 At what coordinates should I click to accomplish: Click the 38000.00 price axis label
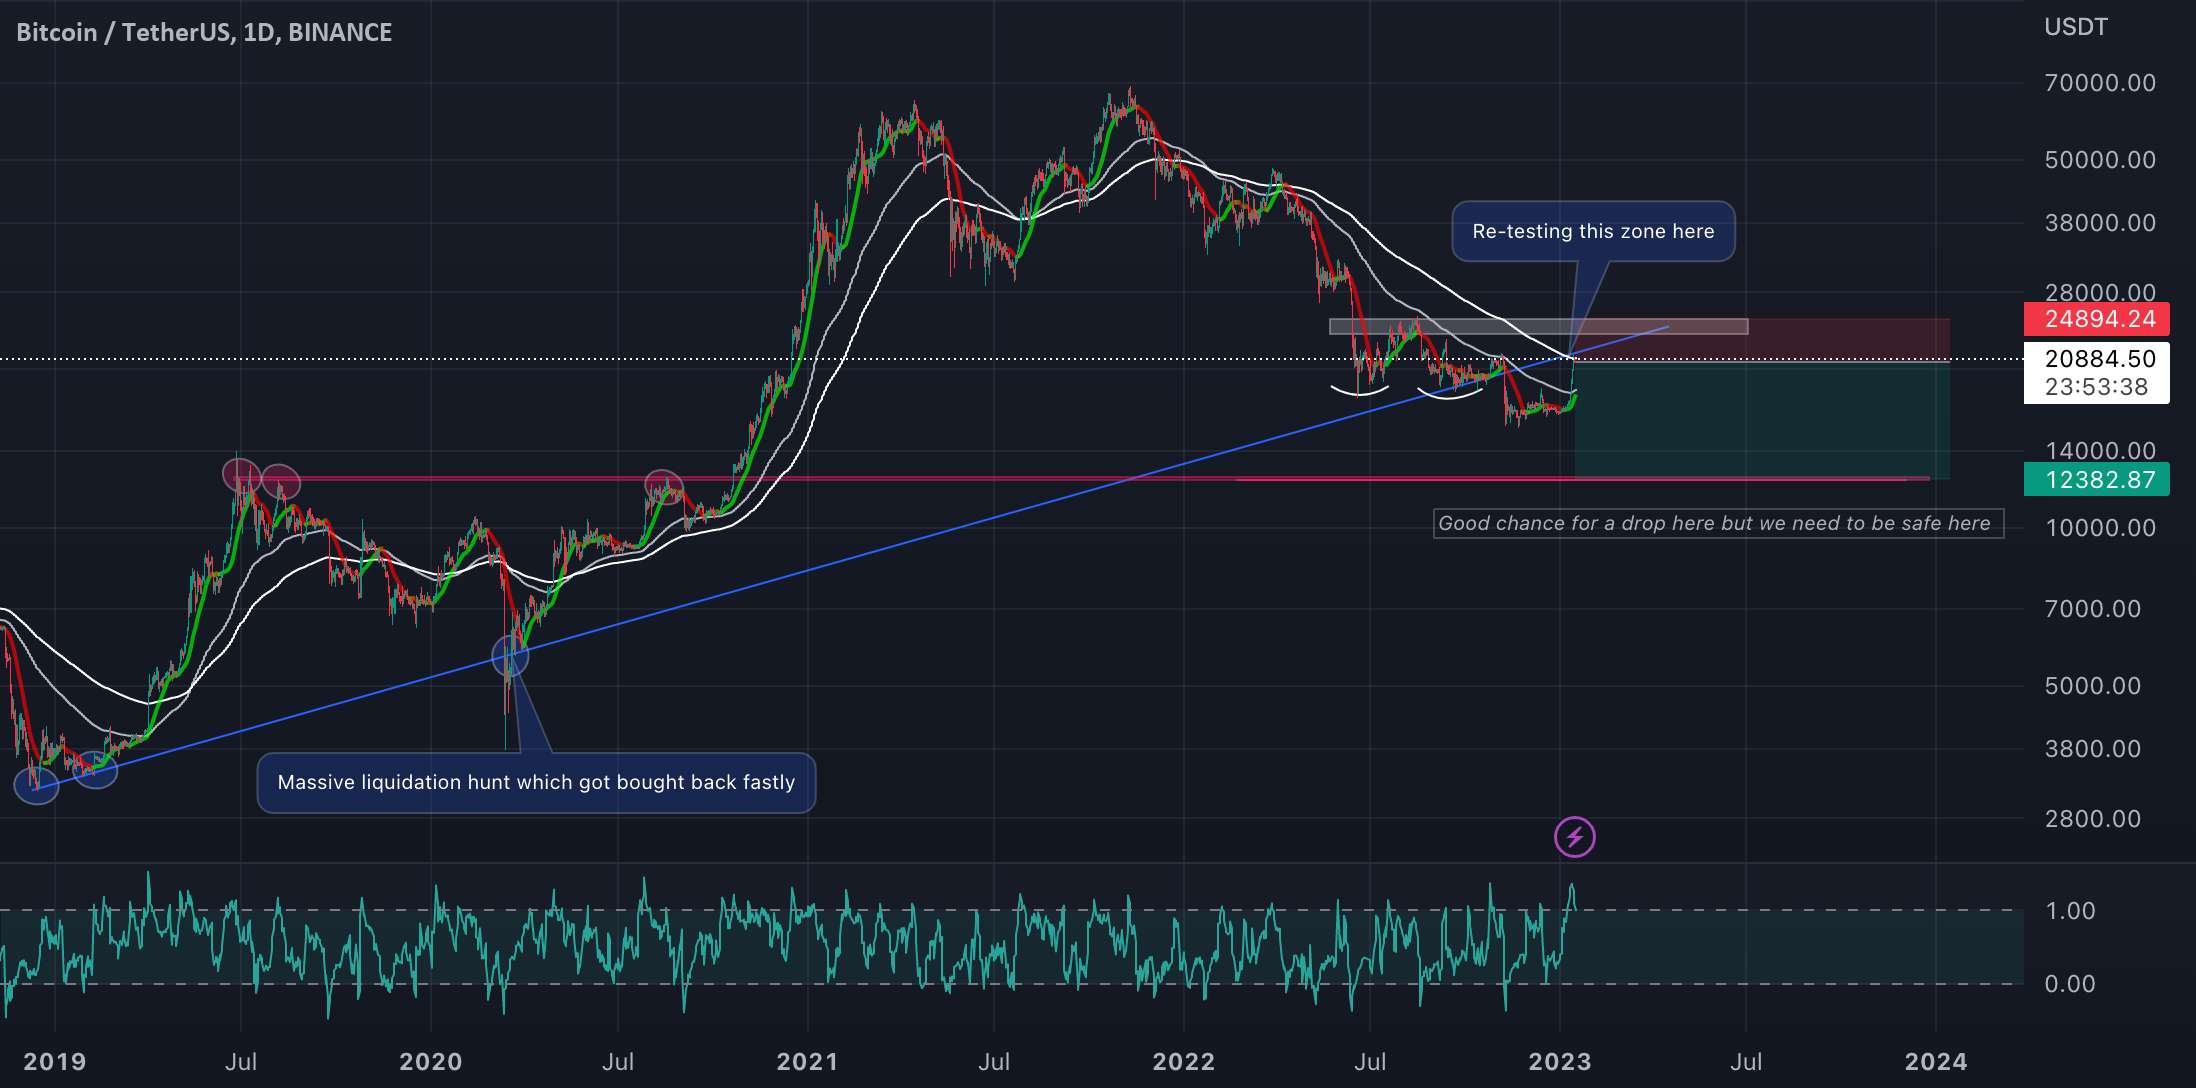coord(2100,223)
